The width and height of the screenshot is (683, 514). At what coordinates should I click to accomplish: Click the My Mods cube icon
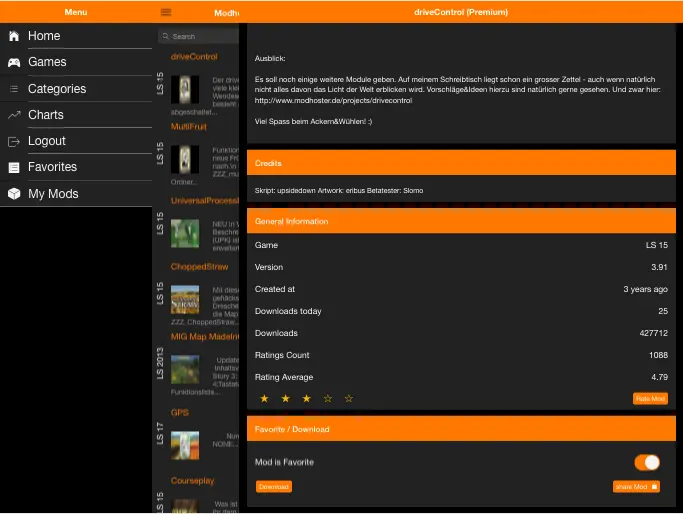[14, 194]
